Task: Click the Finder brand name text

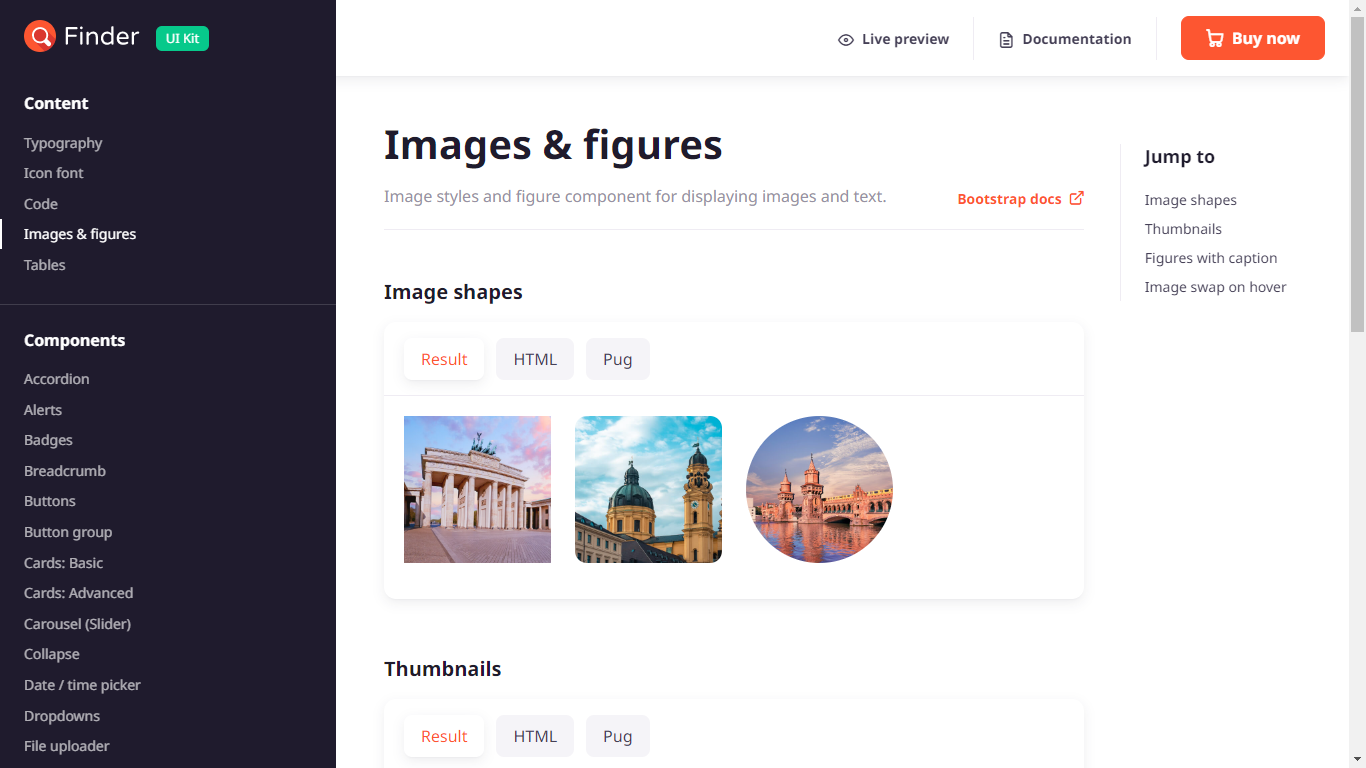Action: (101, 37)
